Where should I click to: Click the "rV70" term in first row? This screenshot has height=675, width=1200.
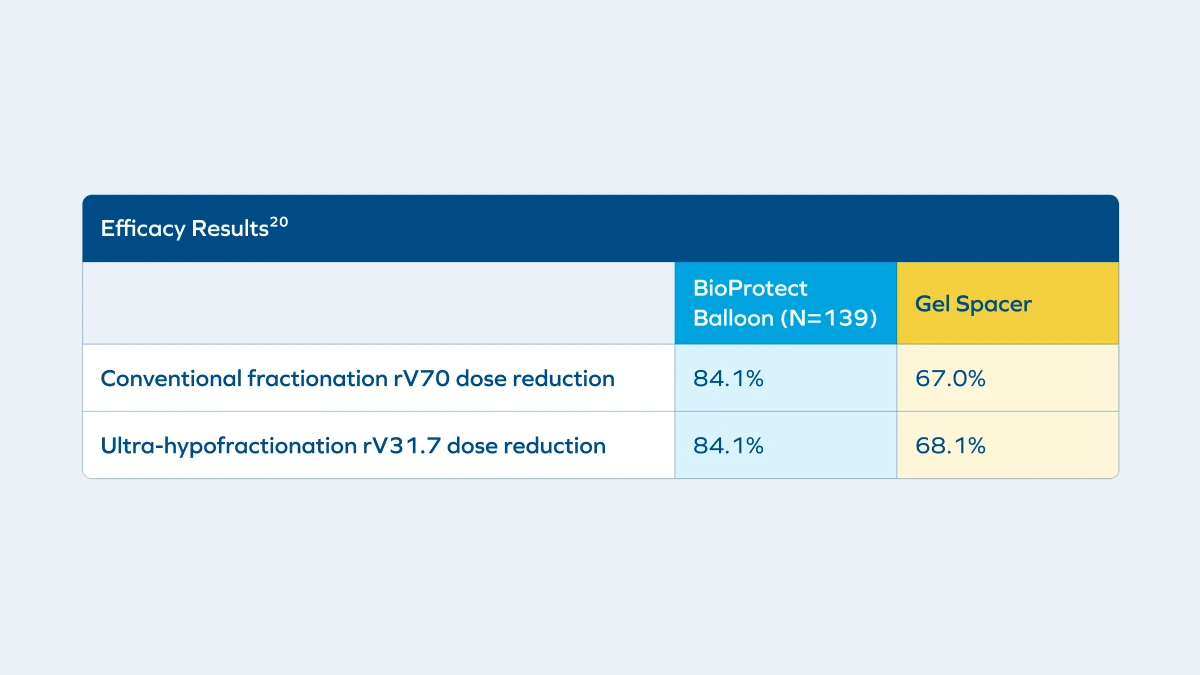pos(419,378)
